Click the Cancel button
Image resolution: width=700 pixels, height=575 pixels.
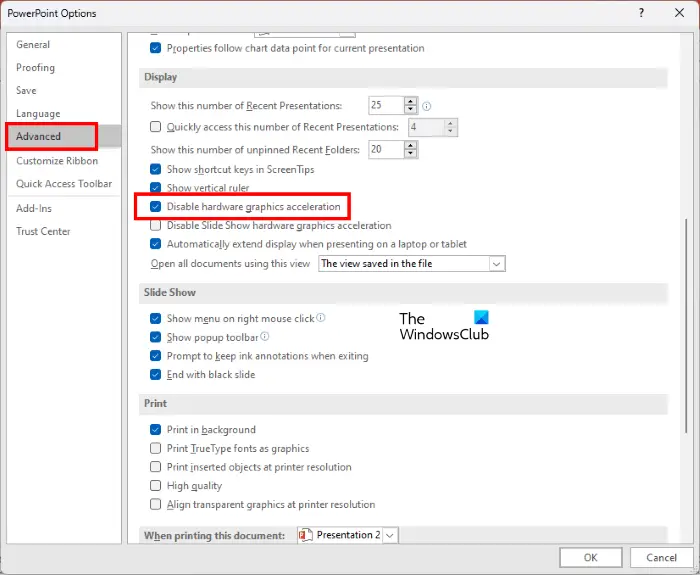[x=661, y=557]
